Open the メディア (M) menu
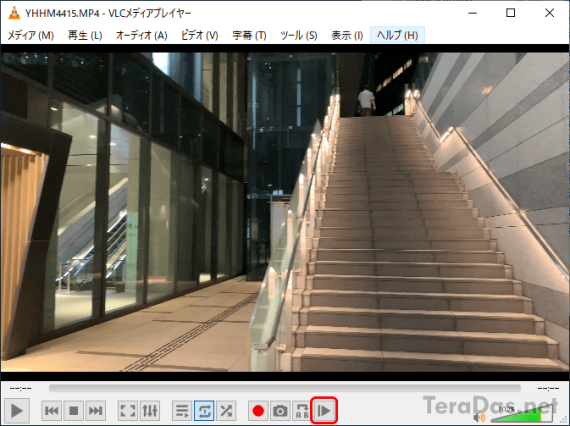Viewport: 570px width, 426px height. click(x=31, y=35)
